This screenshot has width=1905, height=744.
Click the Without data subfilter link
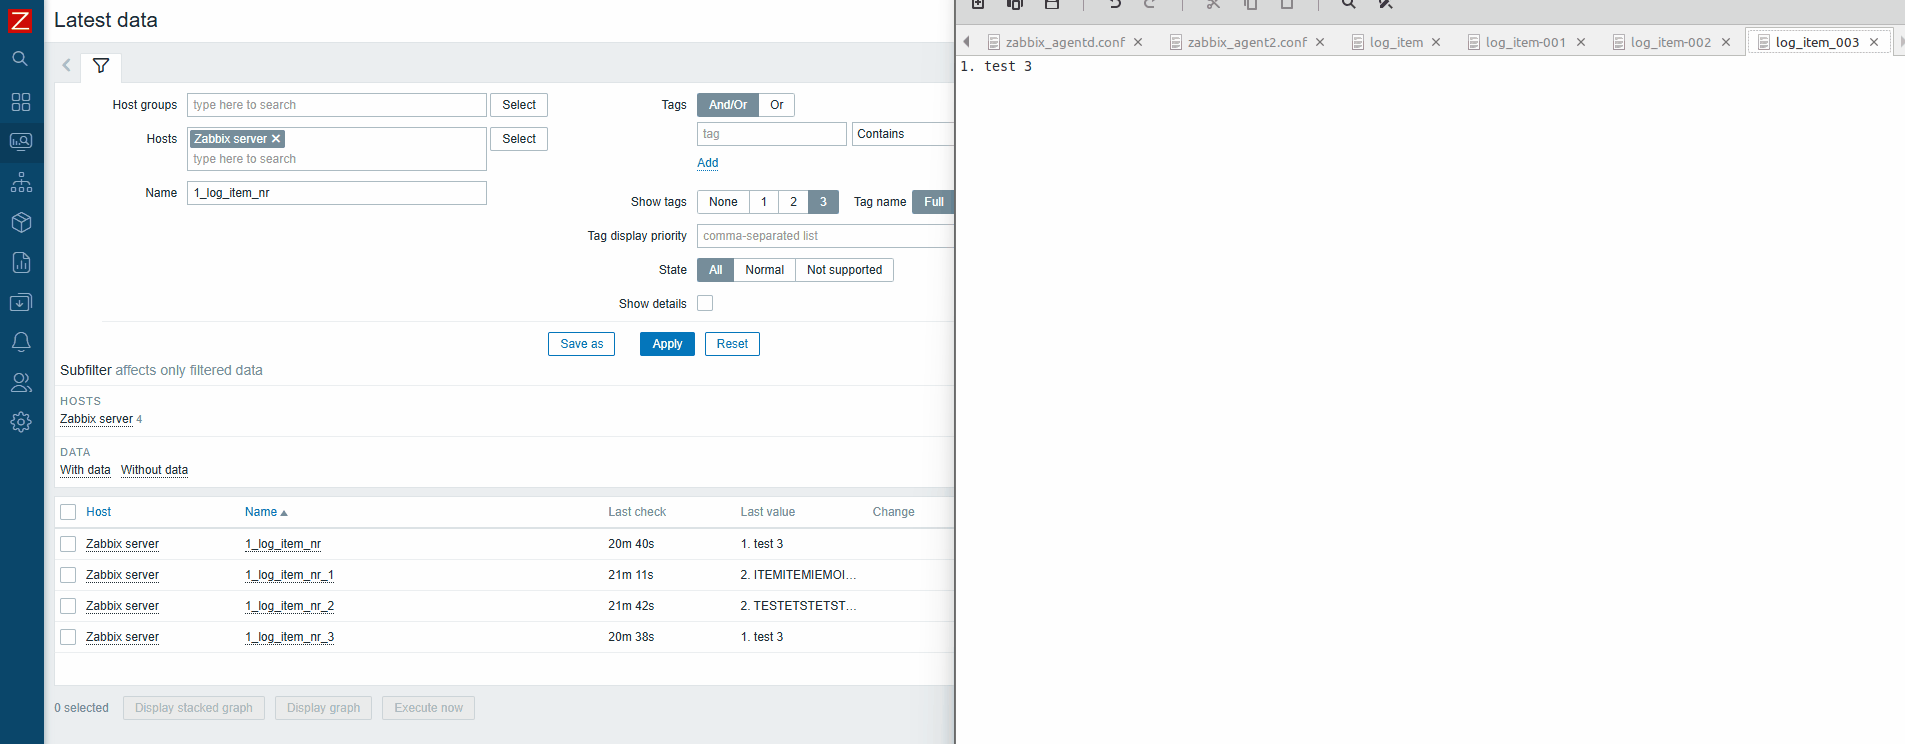click(x=154, y=470)
